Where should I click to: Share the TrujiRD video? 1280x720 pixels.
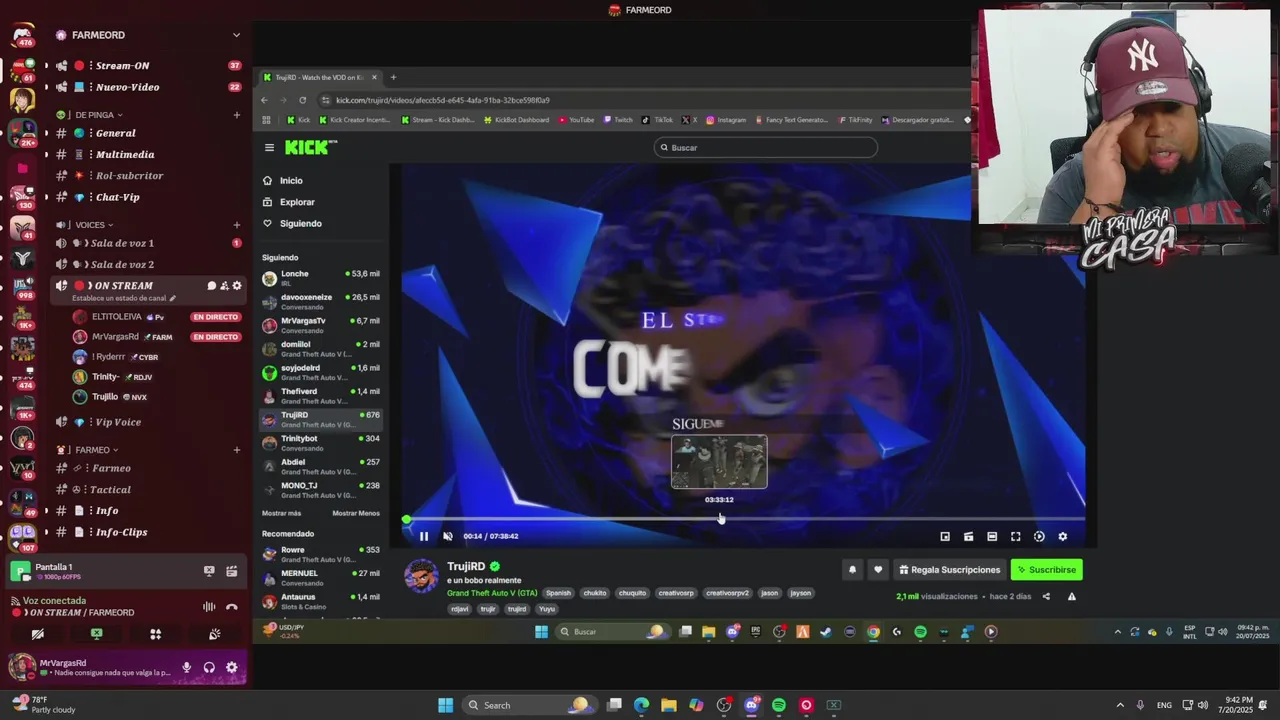pyautogui.click(x=1046, y=597)
